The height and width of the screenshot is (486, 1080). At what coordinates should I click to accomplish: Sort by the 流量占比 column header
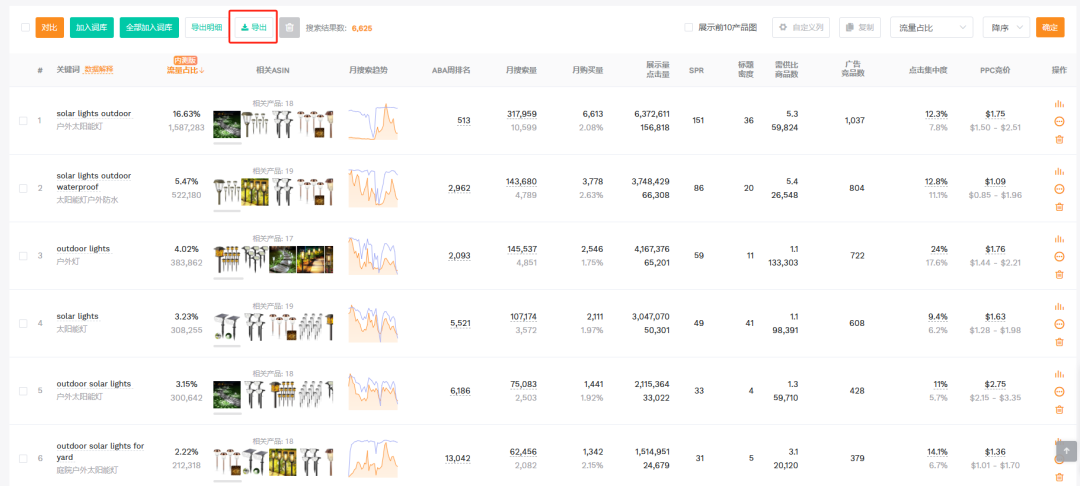click(186, 70)
